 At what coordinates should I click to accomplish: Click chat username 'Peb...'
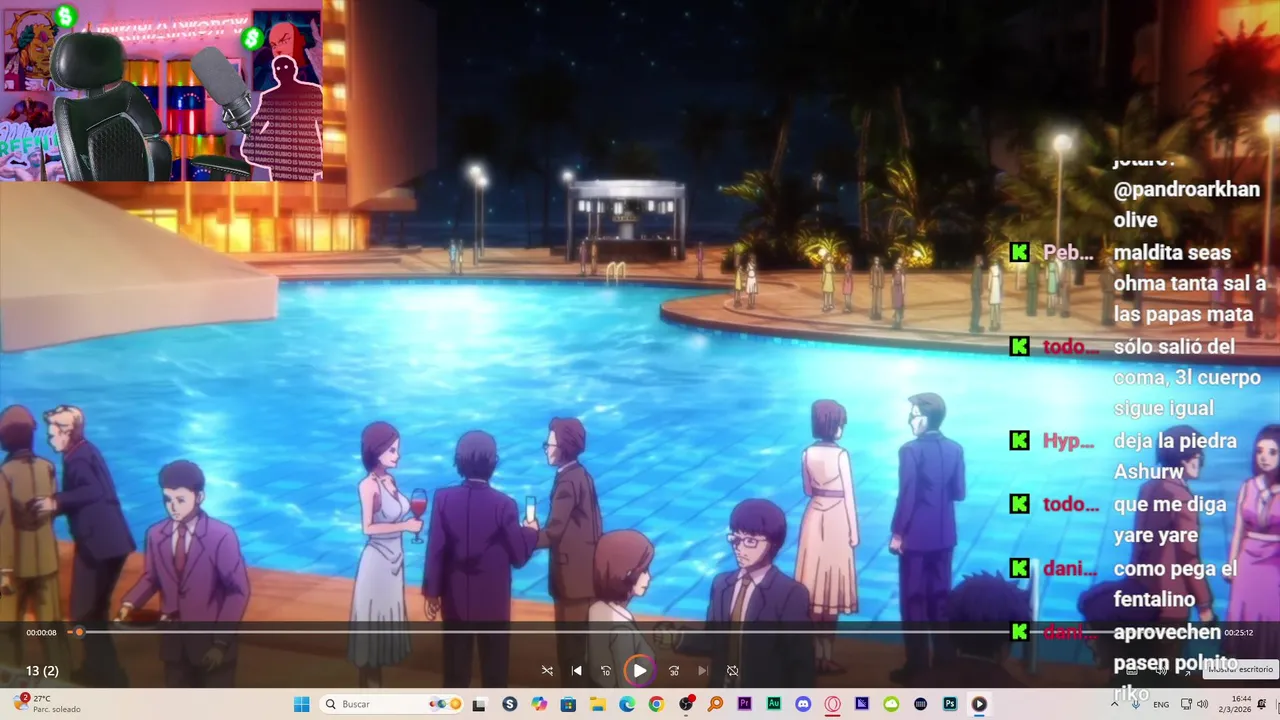tap(1068, 253)
